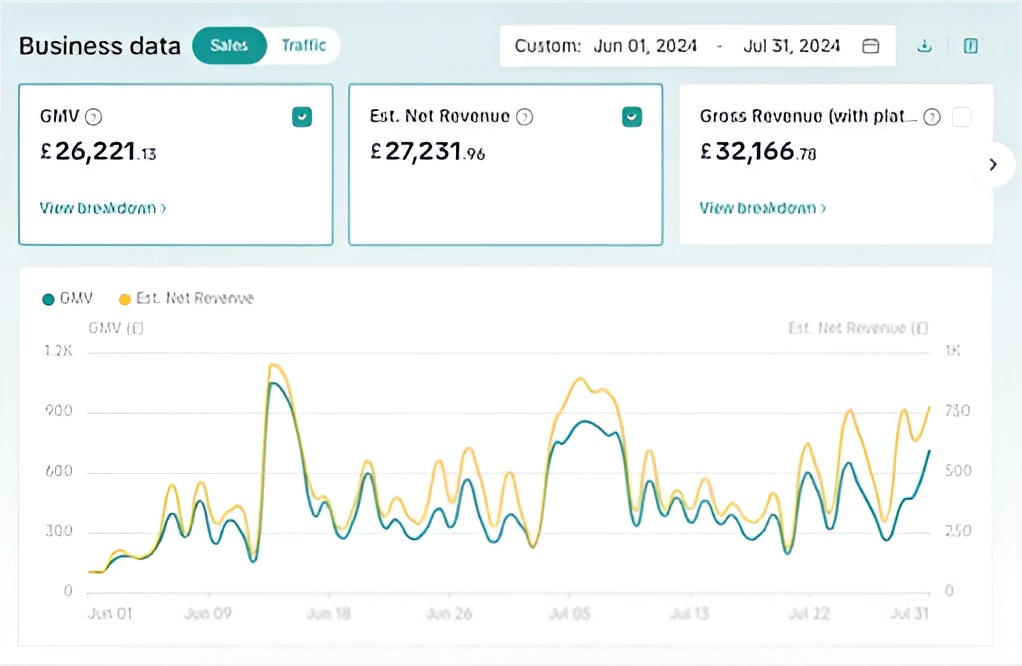Click the Jun 18 axis label
This screenshot has height=666, width=1022.
(328, 613)
